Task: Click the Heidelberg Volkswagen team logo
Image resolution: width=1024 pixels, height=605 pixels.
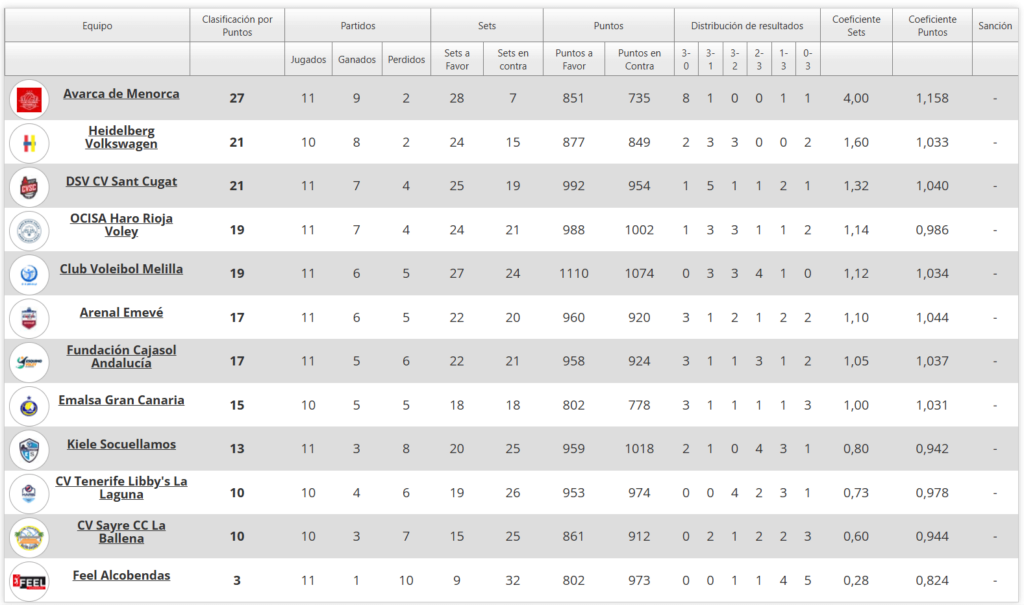Action: (29, 143)
